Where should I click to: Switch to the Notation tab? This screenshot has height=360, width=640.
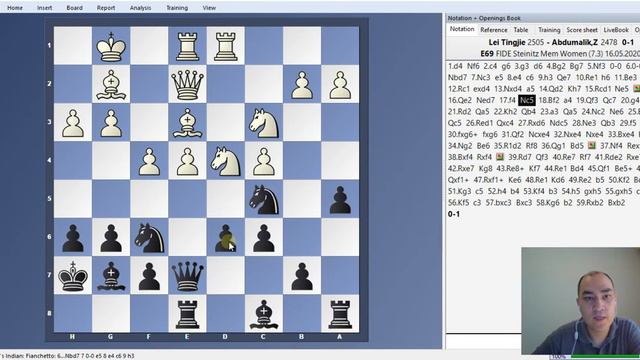tap(462, 29)
